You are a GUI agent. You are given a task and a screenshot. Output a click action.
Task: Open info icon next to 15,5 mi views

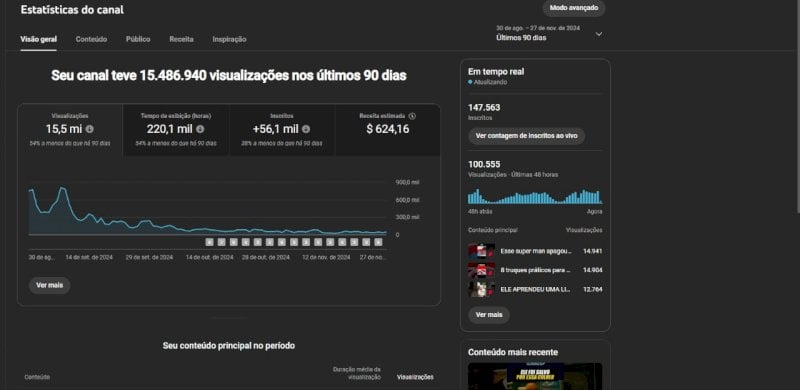pyautogui.click(x=89, y=129)
